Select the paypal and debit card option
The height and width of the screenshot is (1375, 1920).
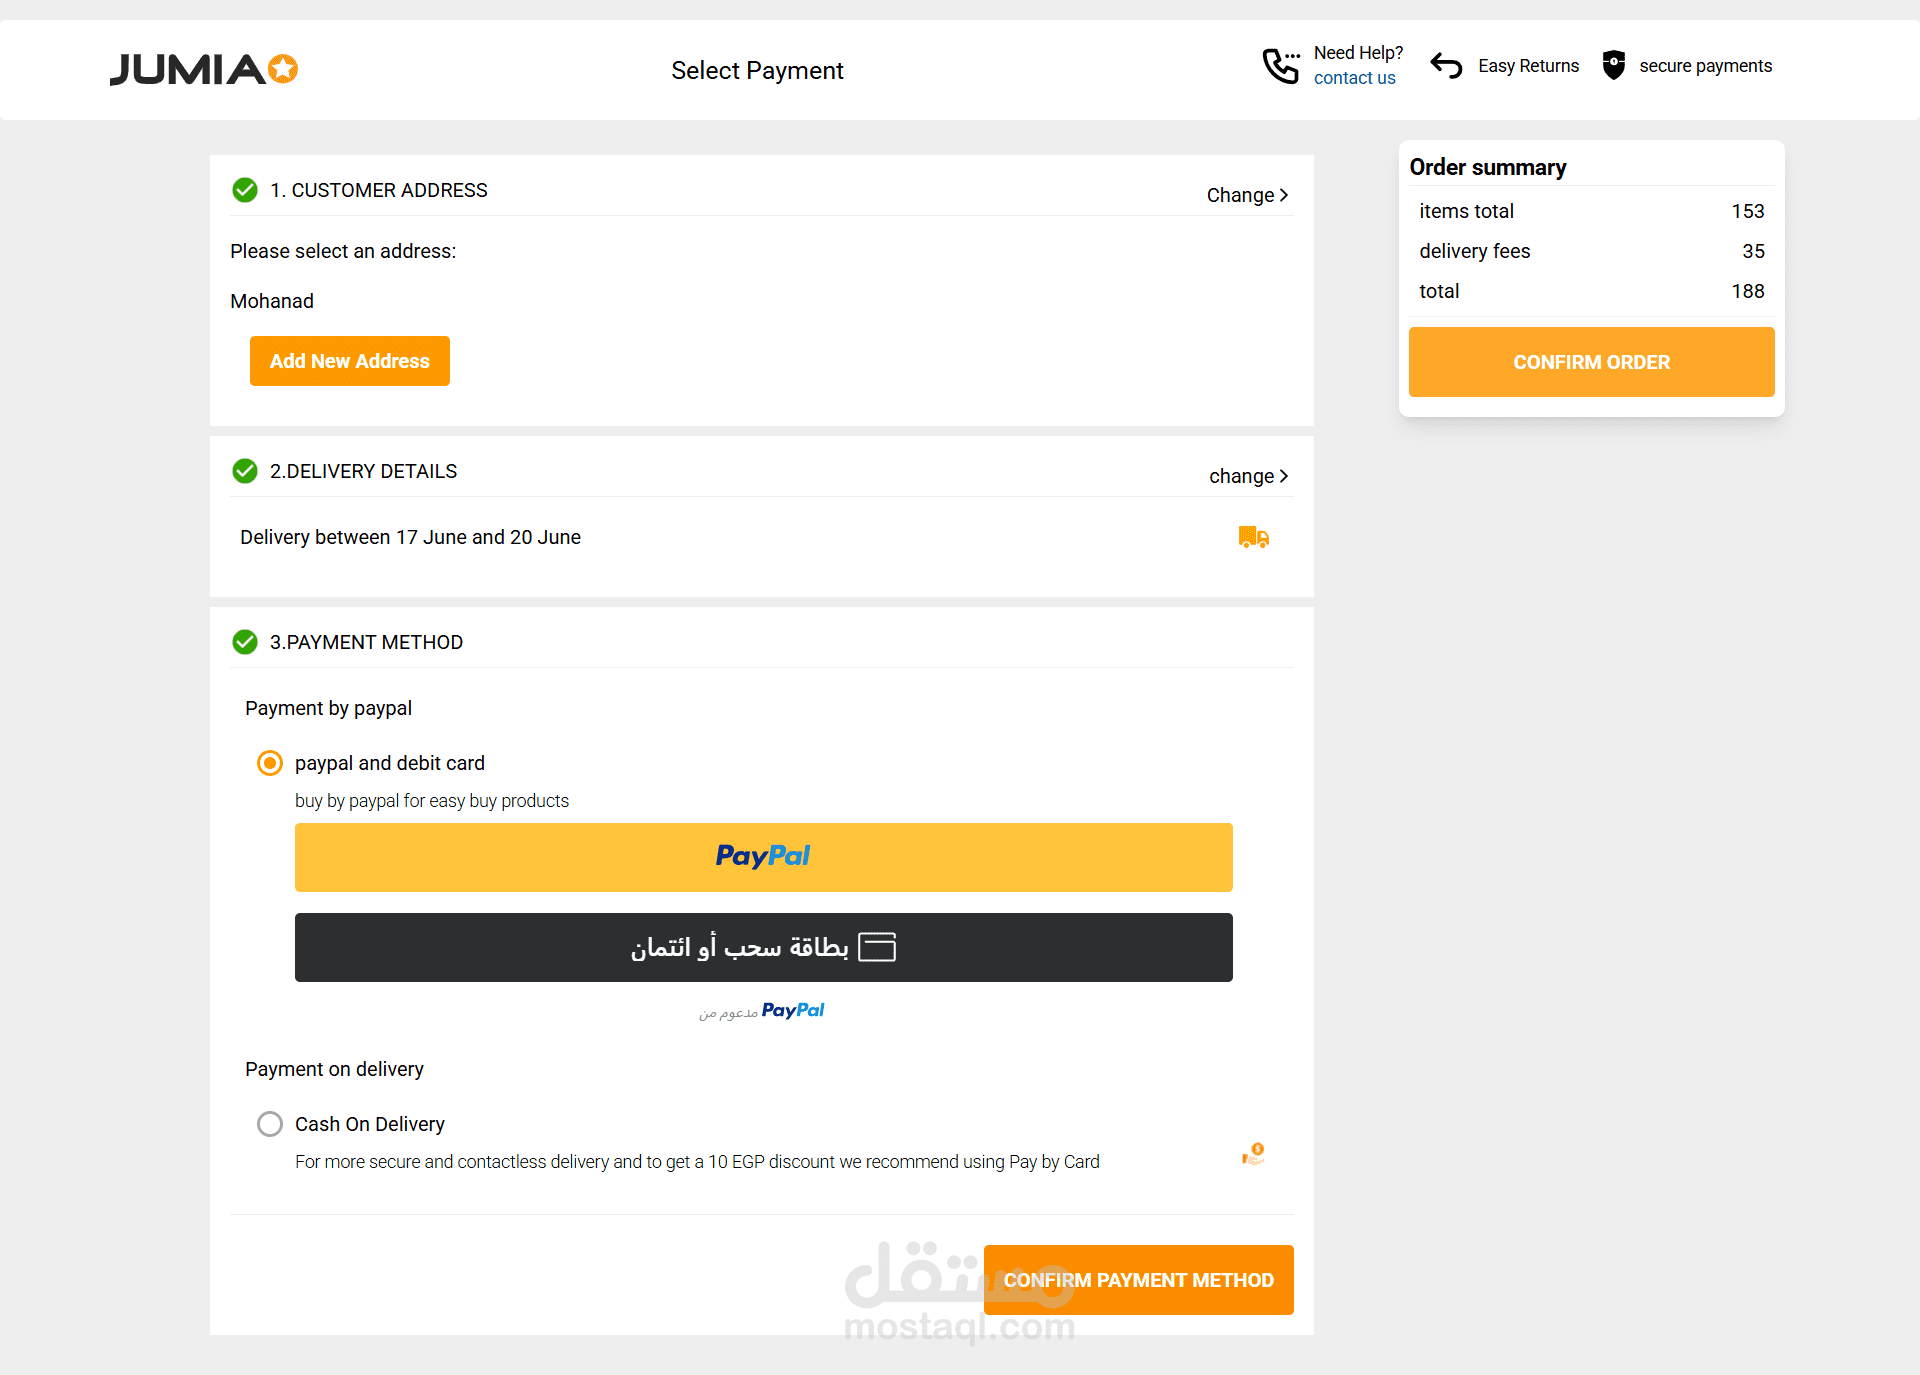click(x=270, y=763)
